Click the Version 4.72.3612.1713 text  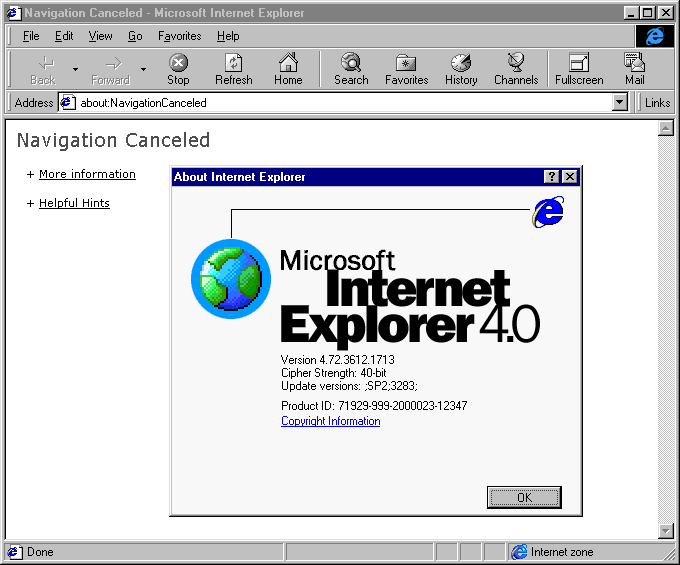click(337, 360)
